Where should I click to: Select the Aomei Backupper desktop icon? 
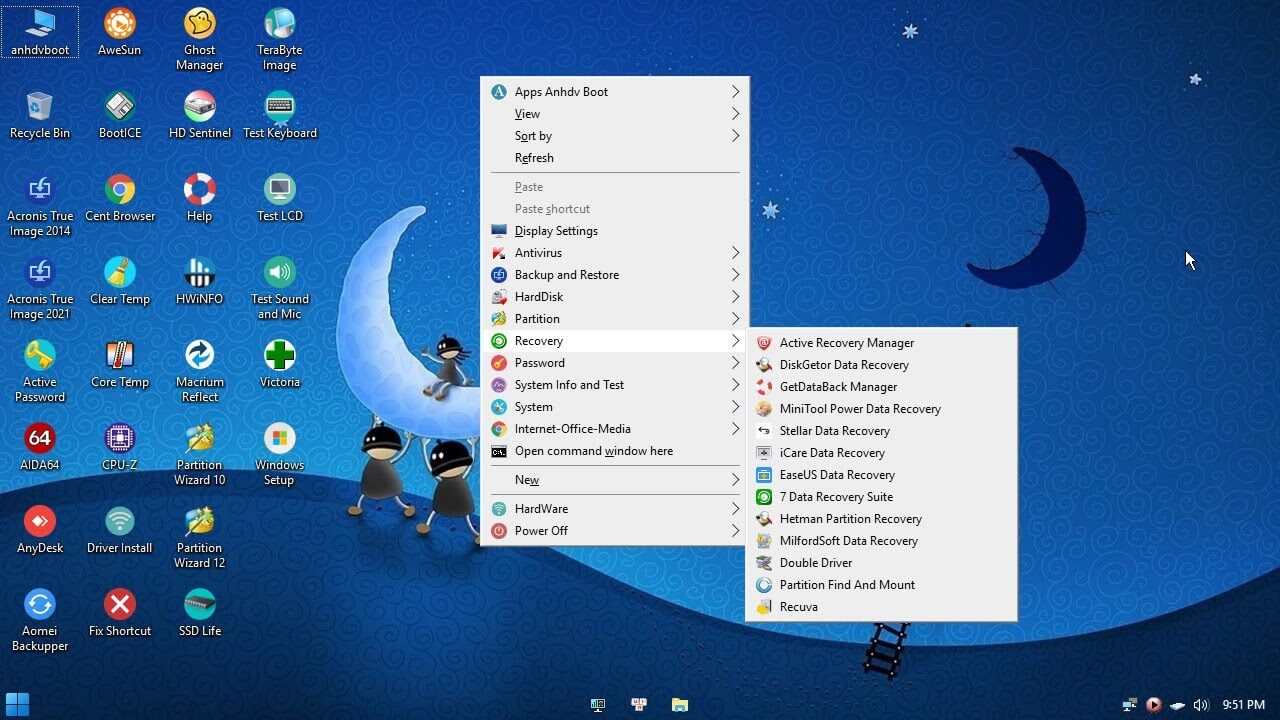[40, 621]
